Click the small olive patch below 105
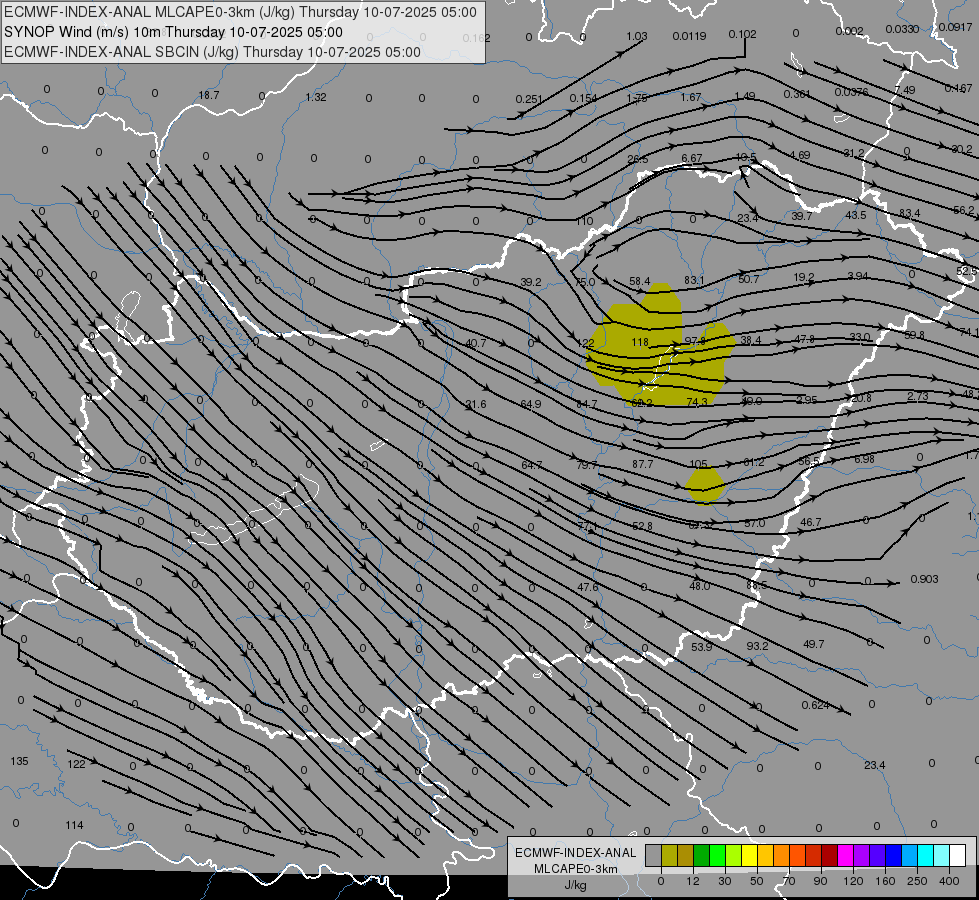This screenshot has height=900, width=979. pos(704,485)
